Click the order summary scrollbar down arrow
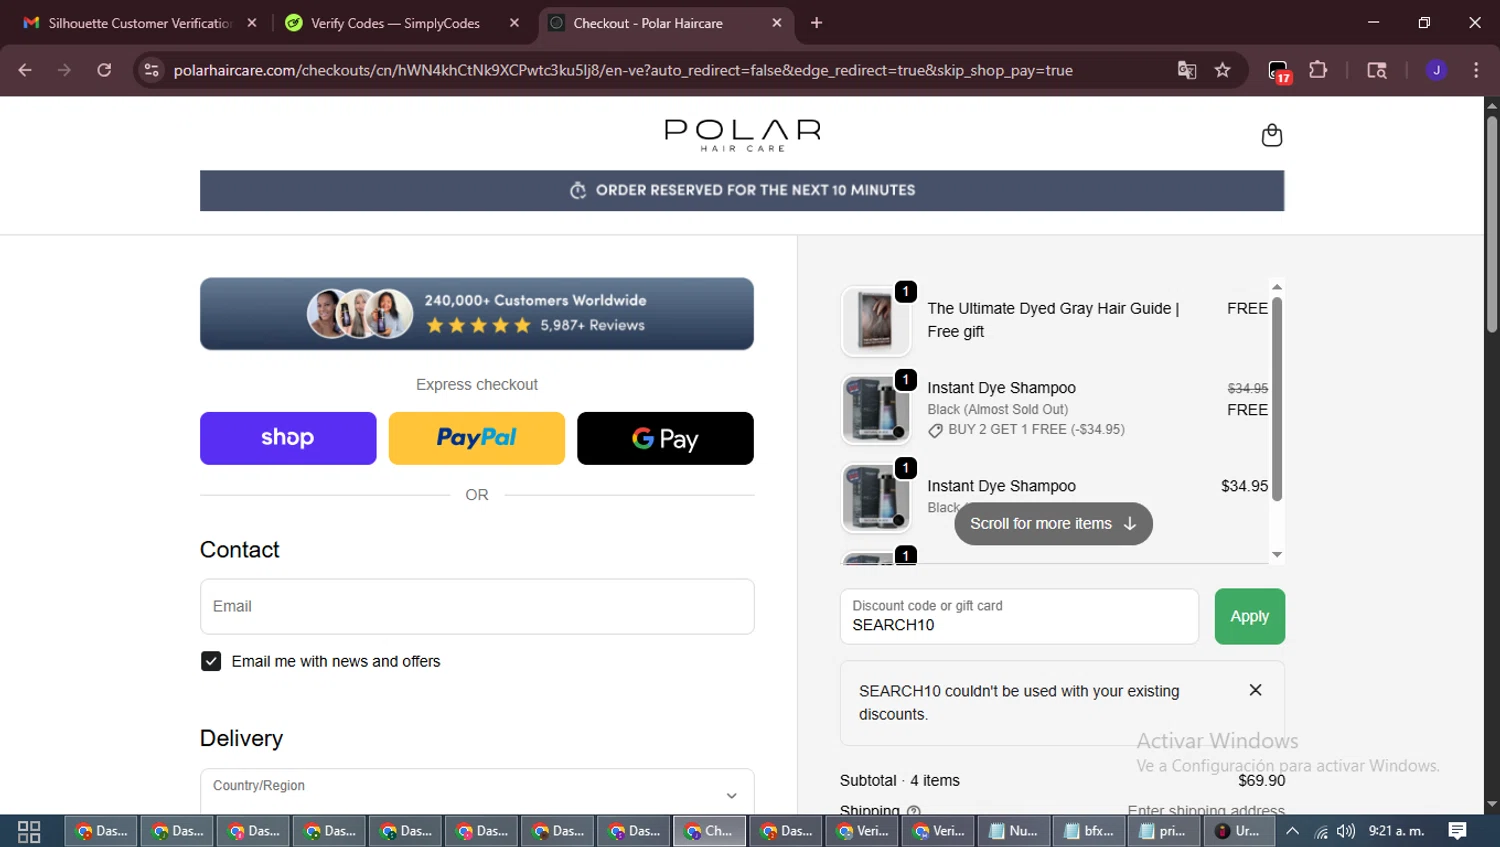The height and width of the screenshot is (847, 1500). click(1277, 555)
